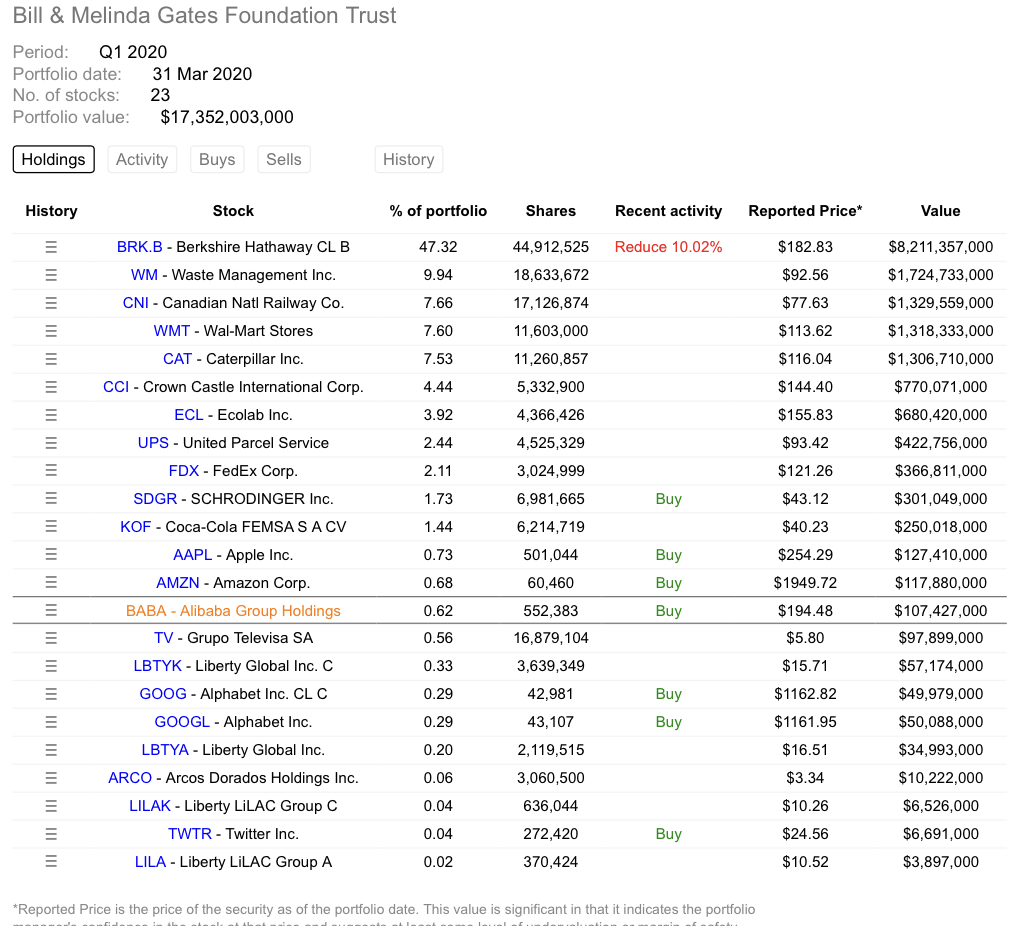The width and height of the screenshot is (1034, 926).
Task: Open history icon for Coca-Cola FEMSA row
Action: [51, 527]
